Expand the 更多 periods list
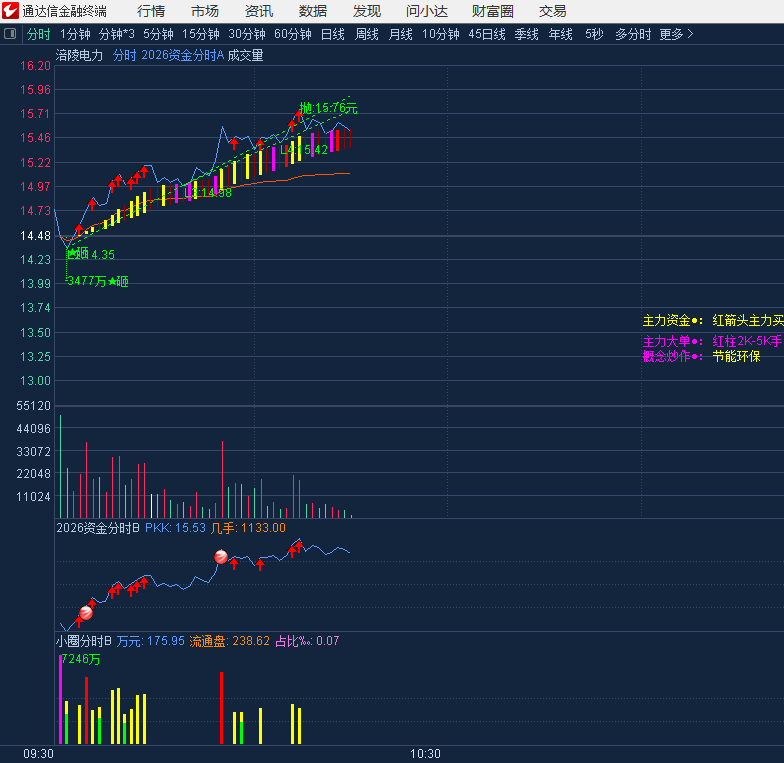This screenshot has width=784, height=763. [676, 34]
